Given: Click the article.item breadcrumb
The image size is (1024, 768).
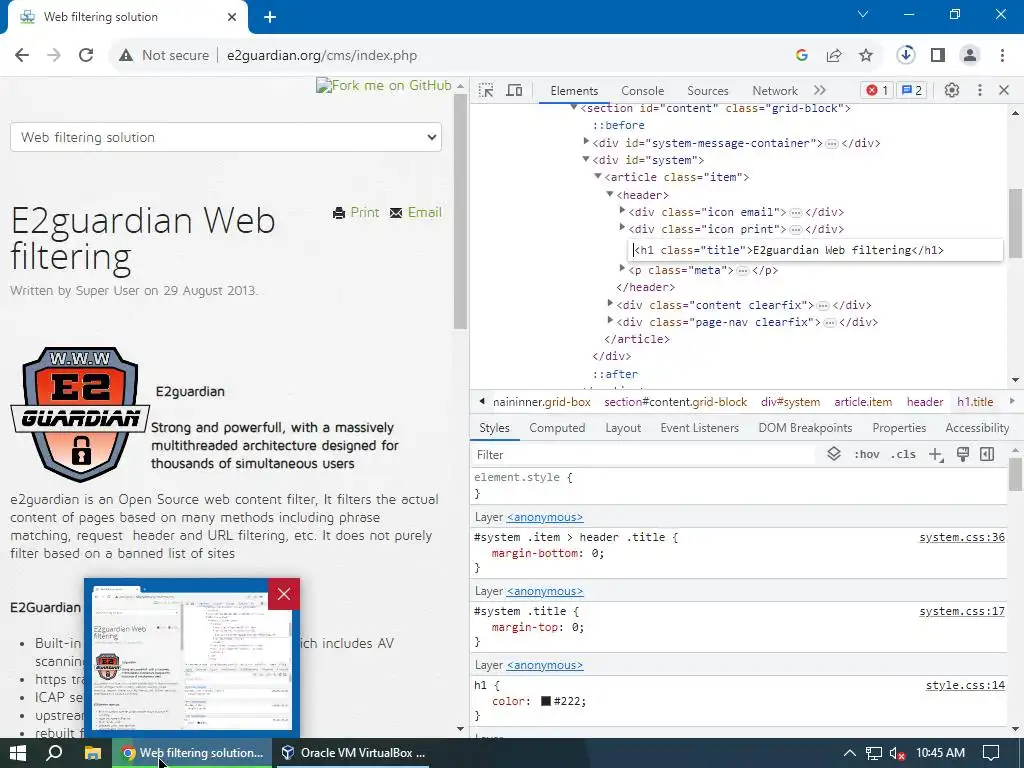Looking at the screenshot, I should coord(863,402).
